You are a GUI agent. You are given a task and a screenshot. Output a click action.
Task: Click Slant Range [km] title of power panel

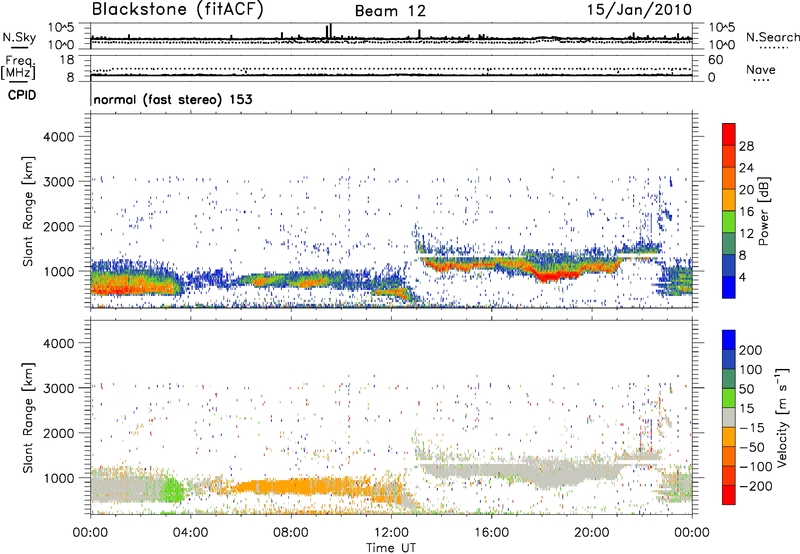pyautogui.click(x=28, y=211)
